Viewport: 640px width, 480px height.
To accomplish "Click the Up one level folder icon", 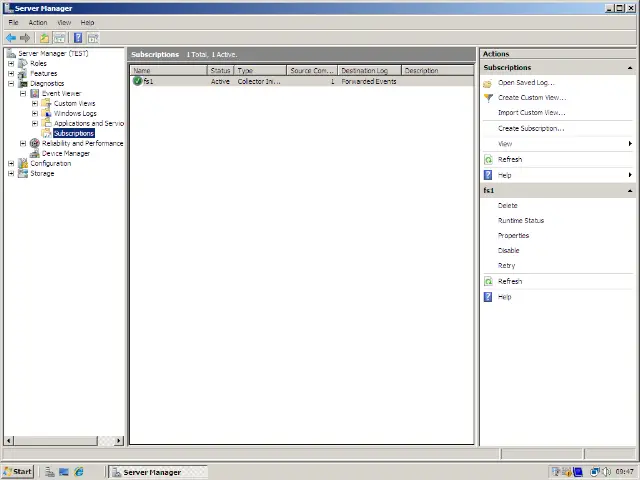I will click(45, 38).
